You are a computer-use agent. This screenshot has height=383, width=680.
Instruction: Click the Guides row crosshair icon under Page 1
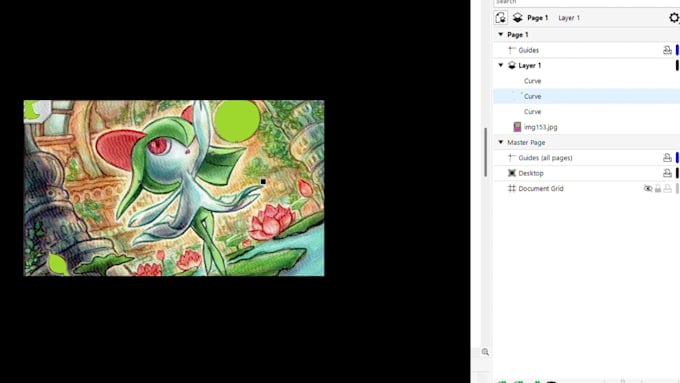tap(512, 50)
